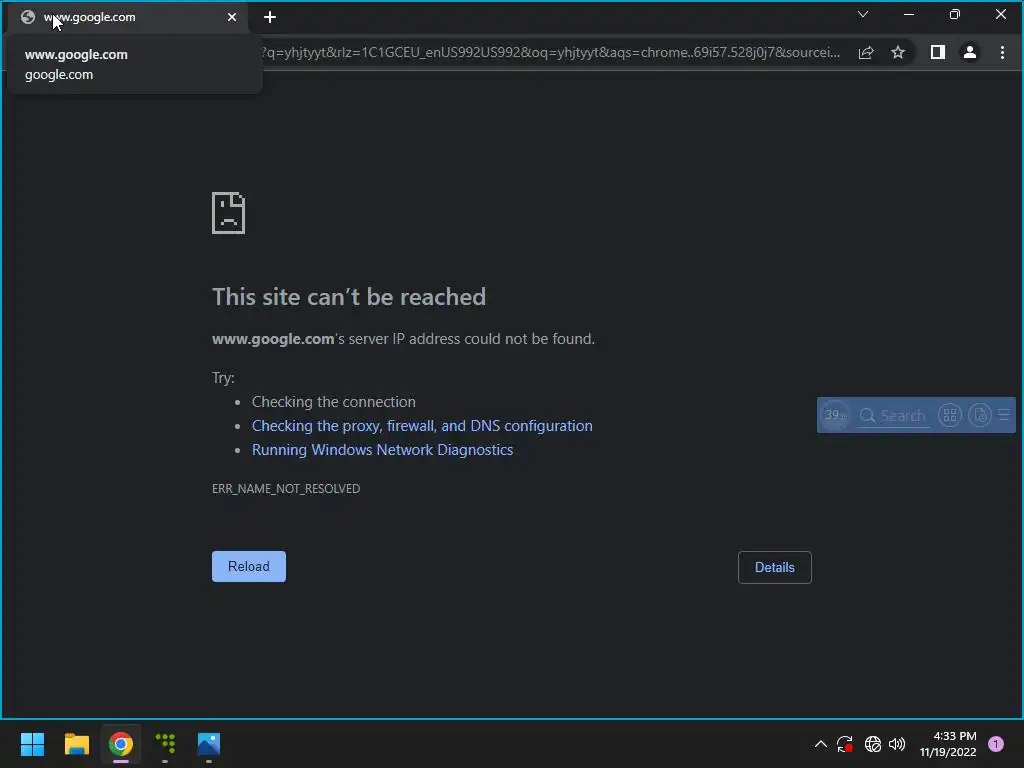
Task: Open the volume speaker tray icon
Action: pyautogui.click(x=897, y=744)
